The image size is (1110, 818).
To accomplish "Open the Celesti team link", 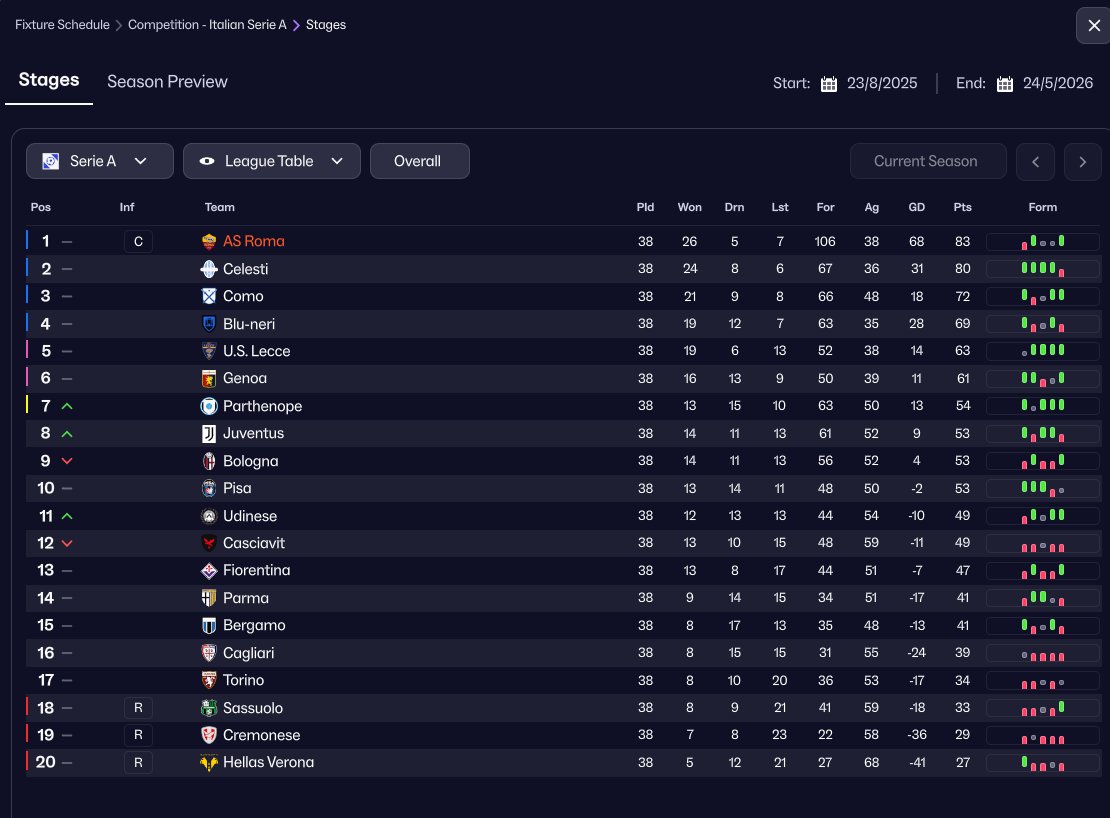I will (x=245, y=269).
